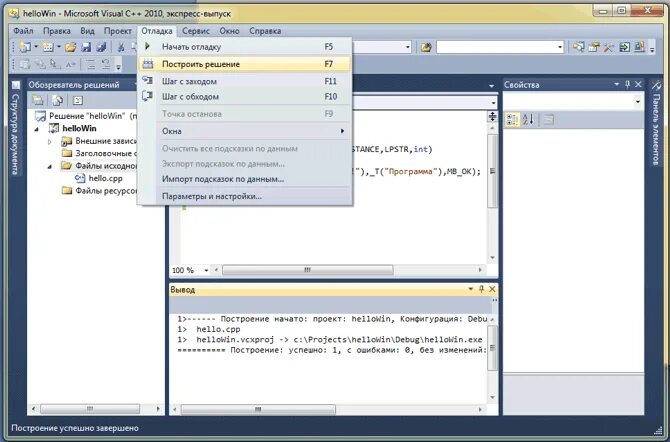Click the Output panel vertical scroll down arrow
Viewport: 670px width, 442px height.
tap(492, 398)
